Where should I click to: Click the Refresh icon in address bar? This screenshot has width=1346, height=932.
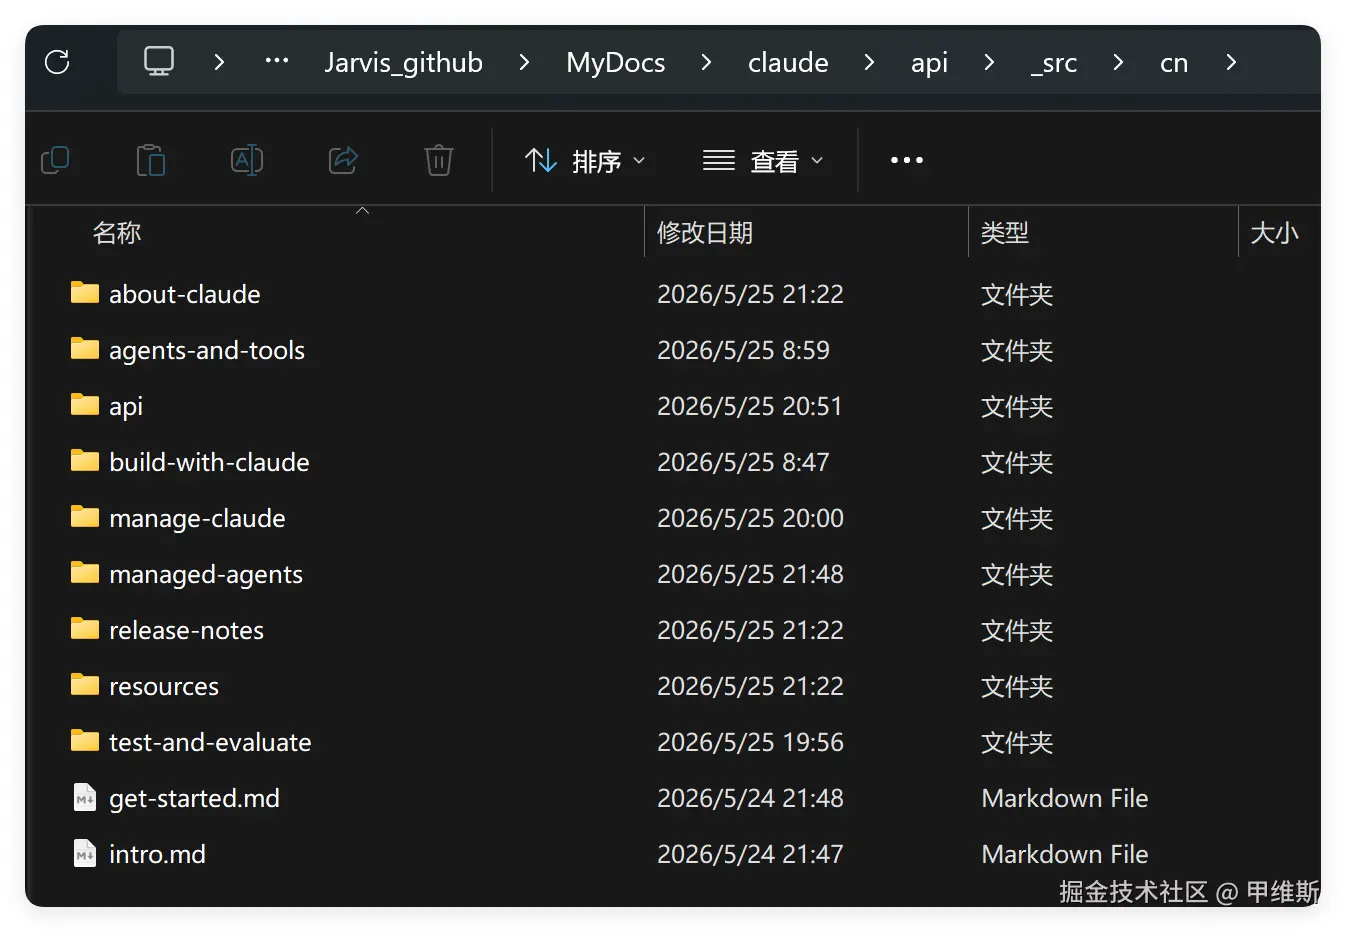(x=58, y=62)
